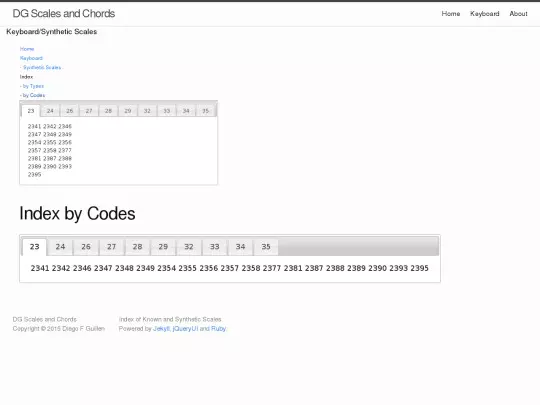
Task: Select tab 23 in the small tab panel
Action: (x=31, y=111)
